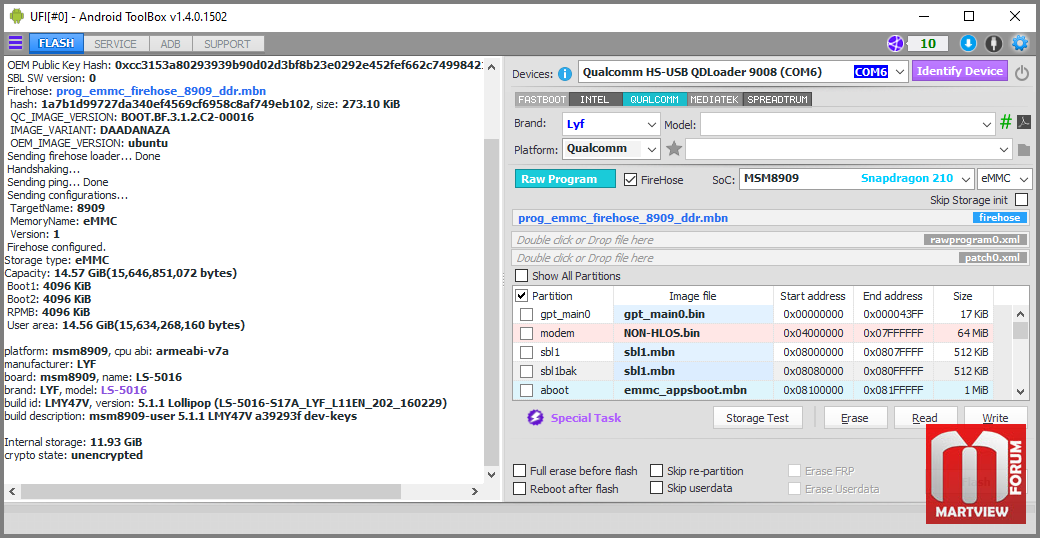Viewport: 1040px width, 538px height.
Task: Select the QUALCOMM mode tab
Action: coord(654,100)
